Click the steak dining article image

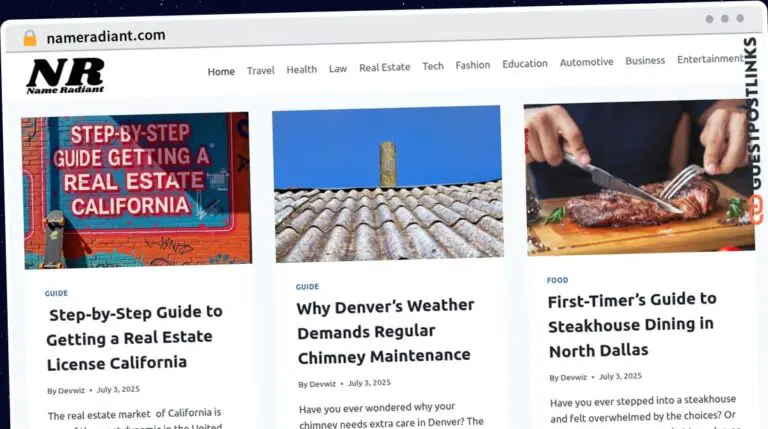pyautogui.click(x=639, y=178)
